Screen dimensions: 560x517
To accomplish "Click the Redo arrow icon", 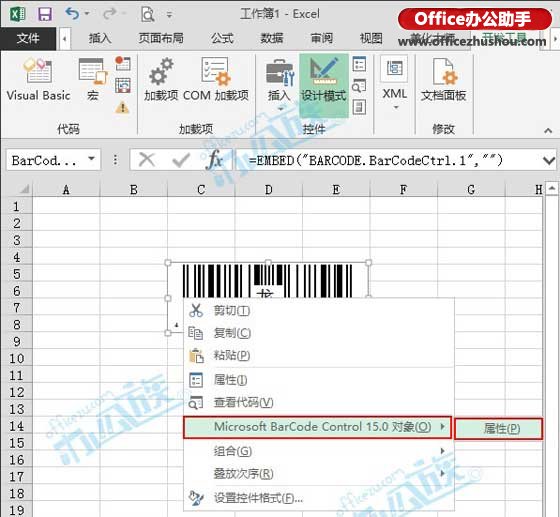I will (109, 14).
